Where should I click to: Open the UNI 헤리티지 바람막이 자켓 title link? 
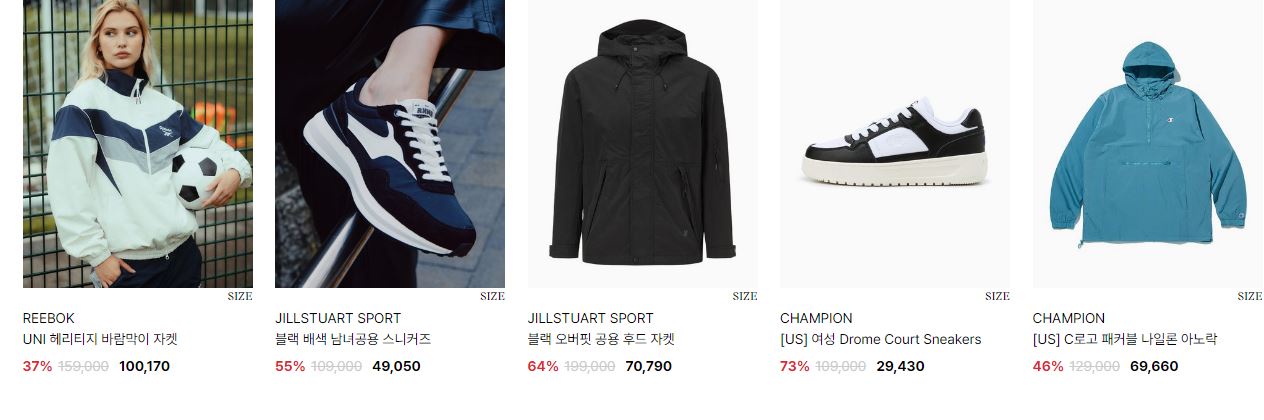(x=100, y=340)
